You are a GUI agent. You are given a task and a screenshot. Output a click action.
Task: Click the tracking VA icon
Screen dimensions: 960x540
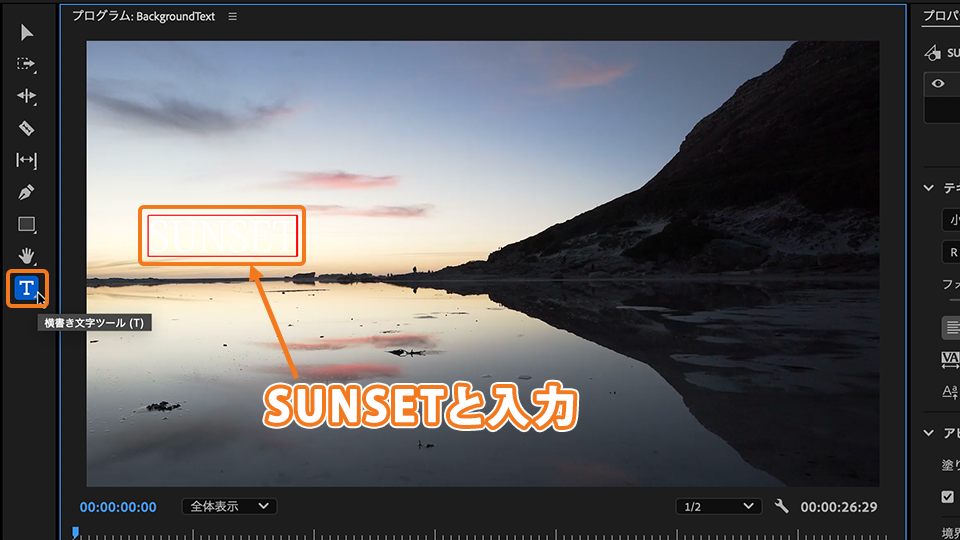coord(950,359)
